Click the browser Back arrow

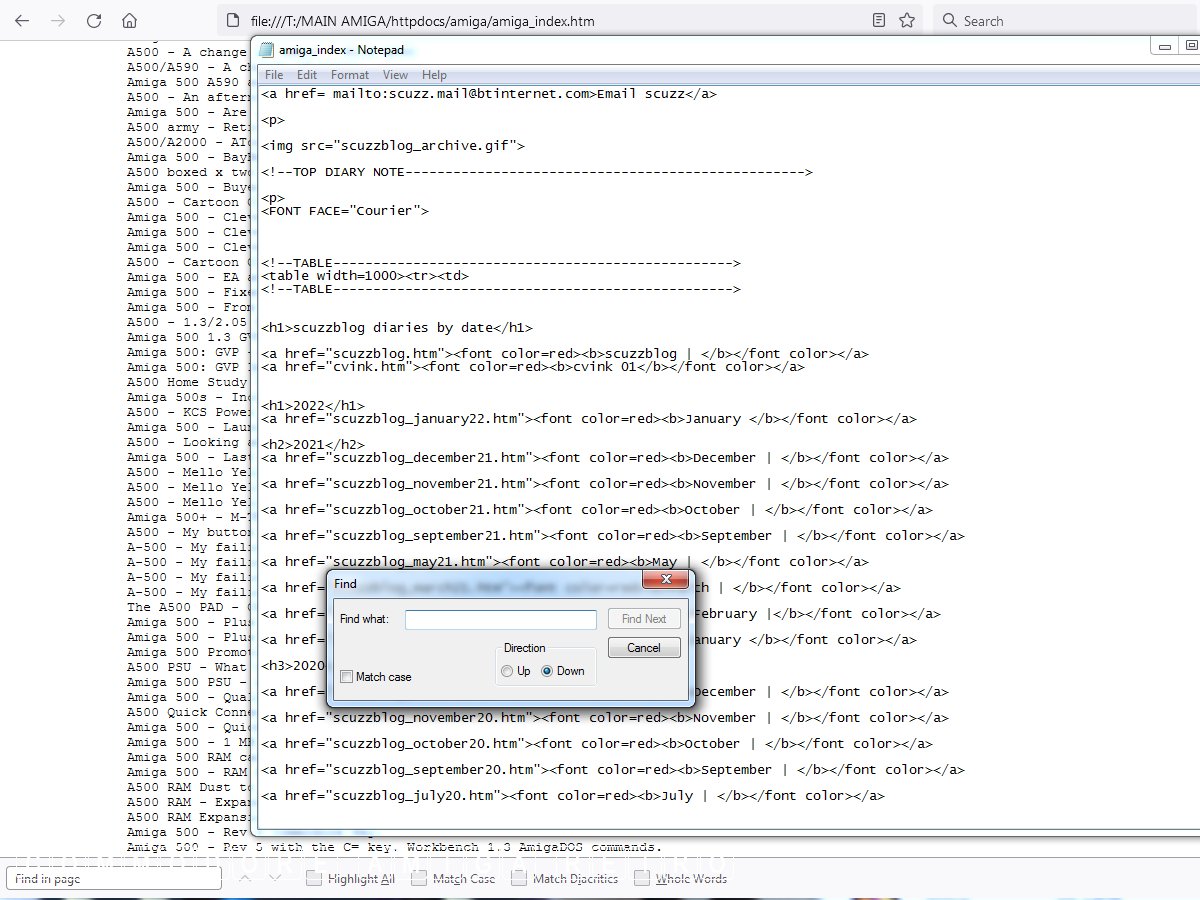tap(22, 21)
